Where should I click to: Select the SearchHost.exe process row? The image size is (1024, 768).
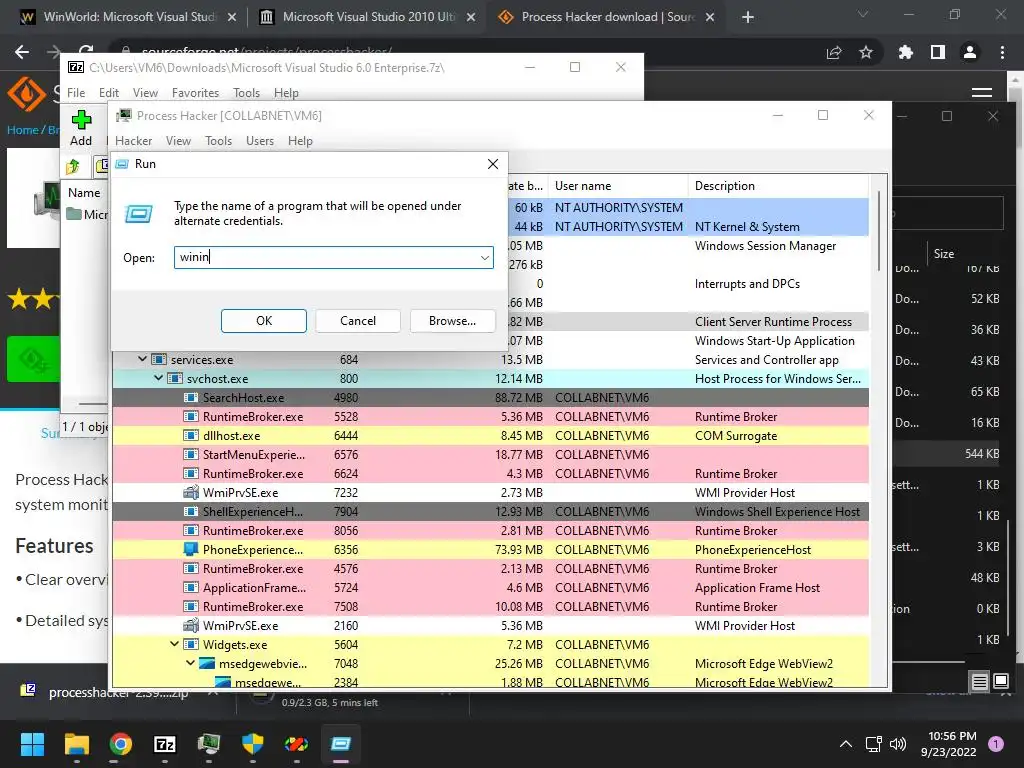coord(490,398)
